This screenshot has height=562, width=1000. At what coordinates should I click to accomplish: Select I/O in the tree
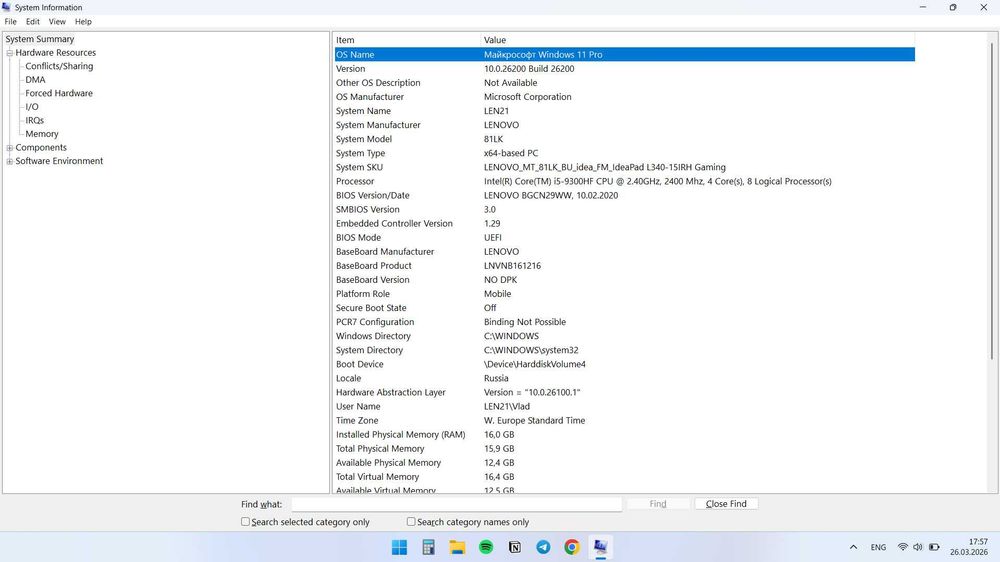point(32,107)
